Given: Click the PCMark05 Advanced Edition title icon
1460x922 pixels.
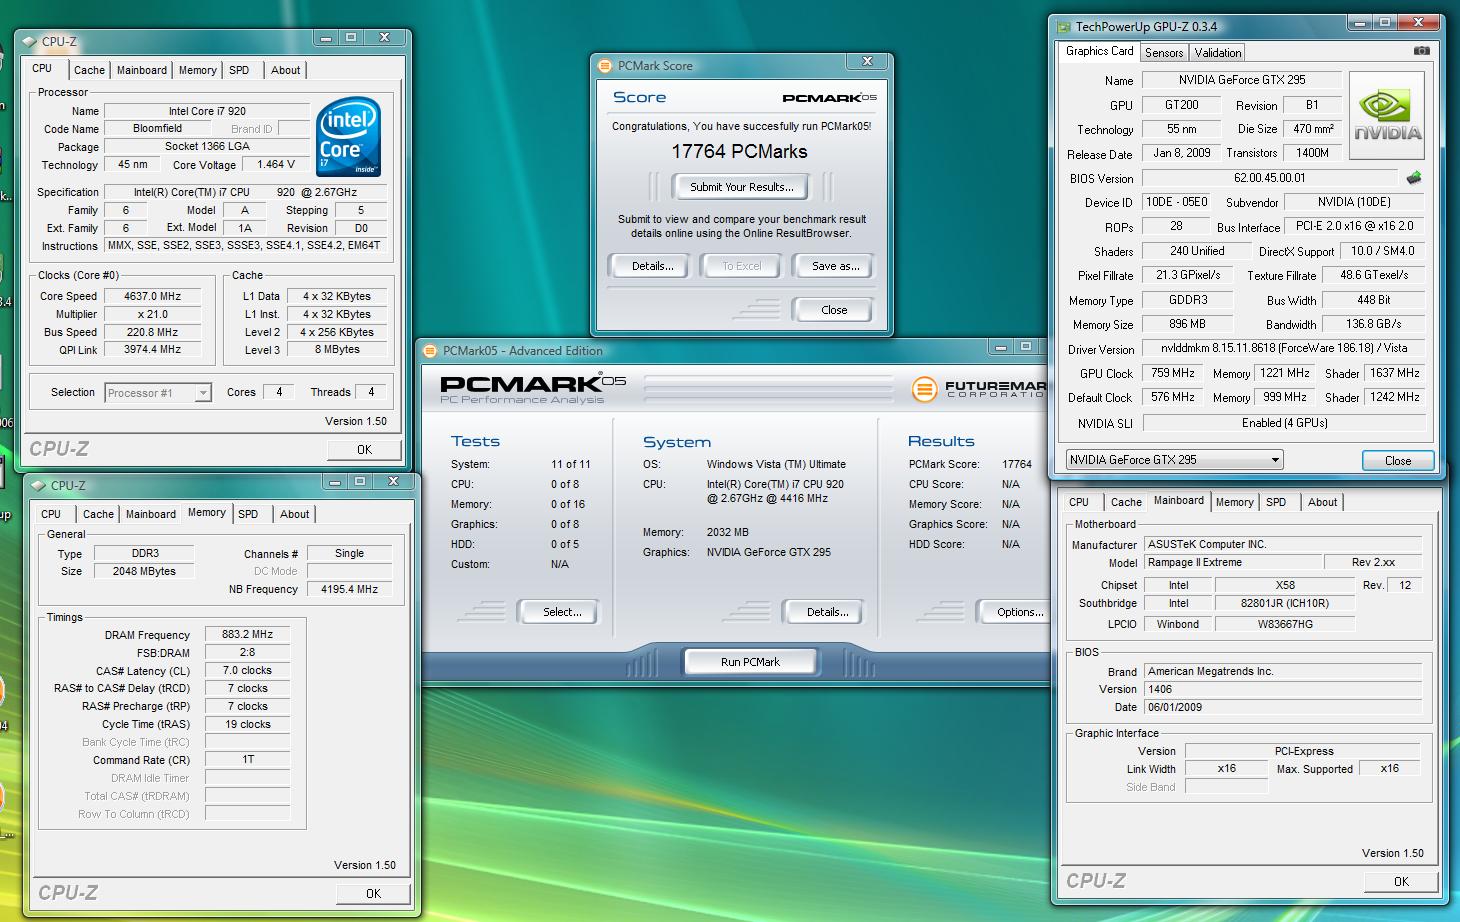Looking at the screenshot, I should point(430,351).
